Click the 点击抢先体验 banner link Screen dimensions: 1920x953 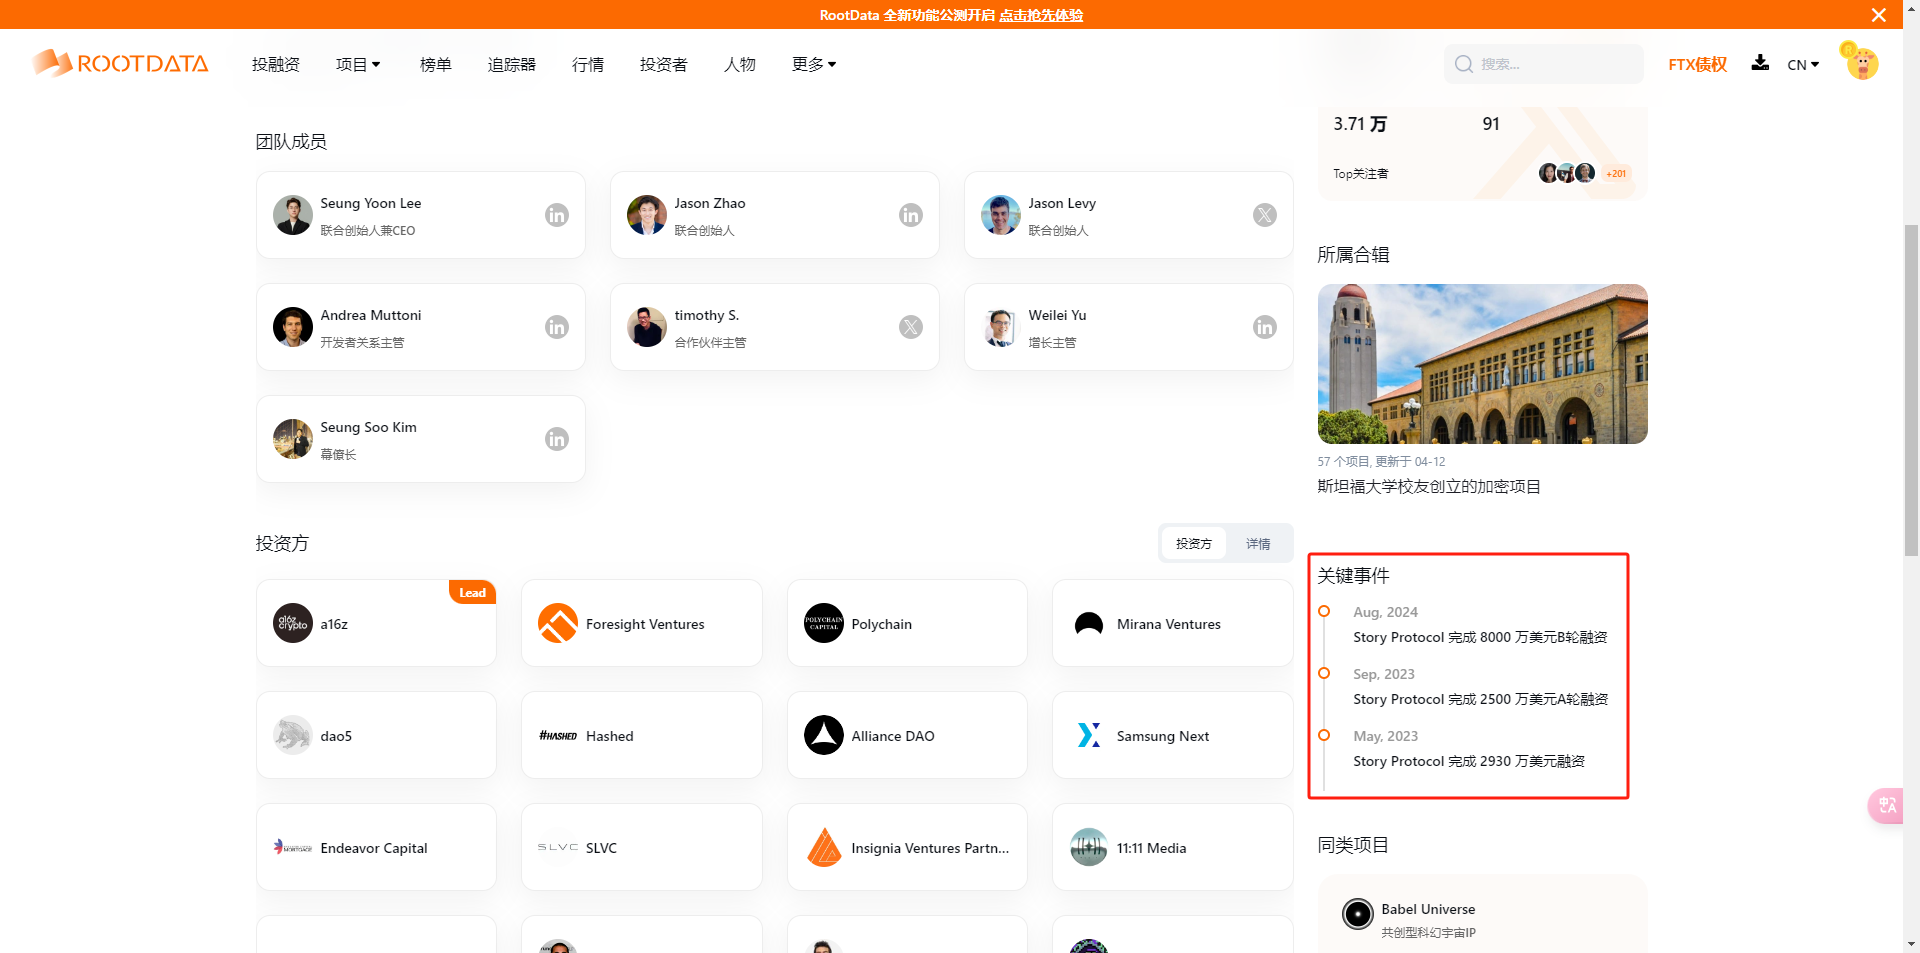(1041, 15)
